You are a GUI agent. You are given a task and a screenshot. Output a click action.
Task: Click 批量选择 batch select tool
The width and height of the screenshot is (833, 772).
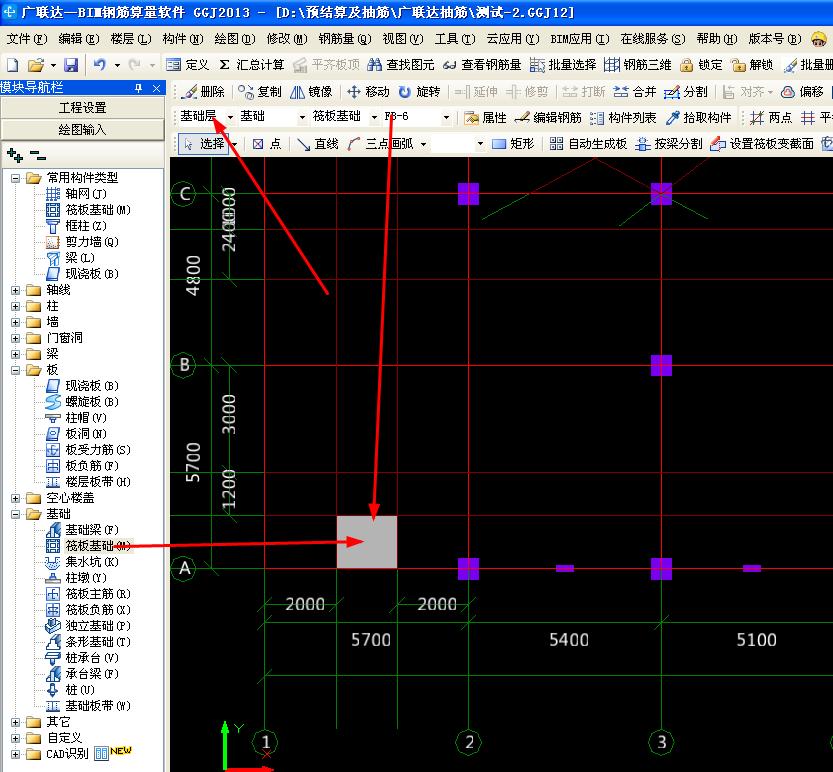[563, 65]
